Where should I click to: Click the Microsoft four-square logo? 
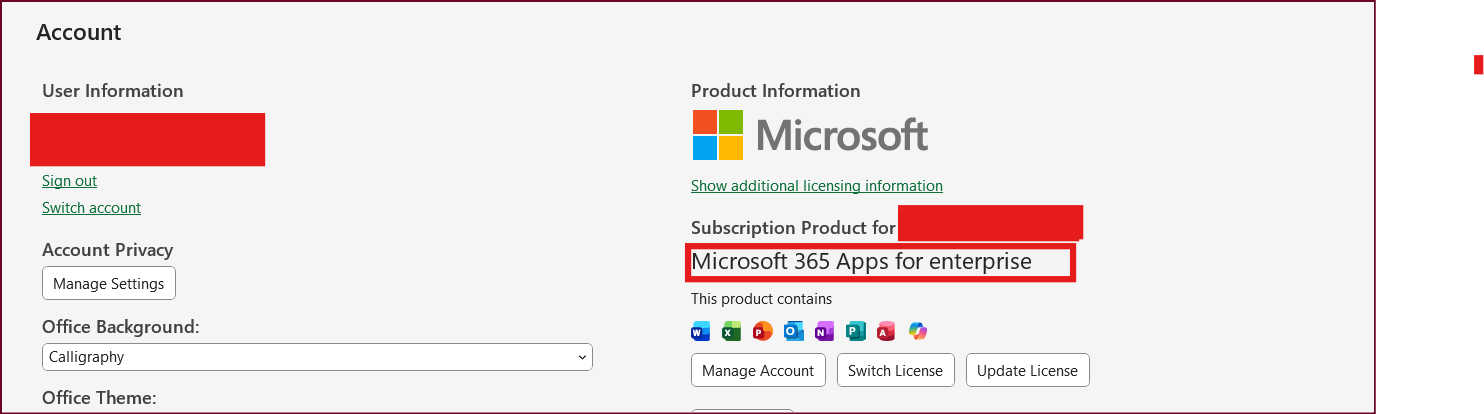[x=718, y=135]
